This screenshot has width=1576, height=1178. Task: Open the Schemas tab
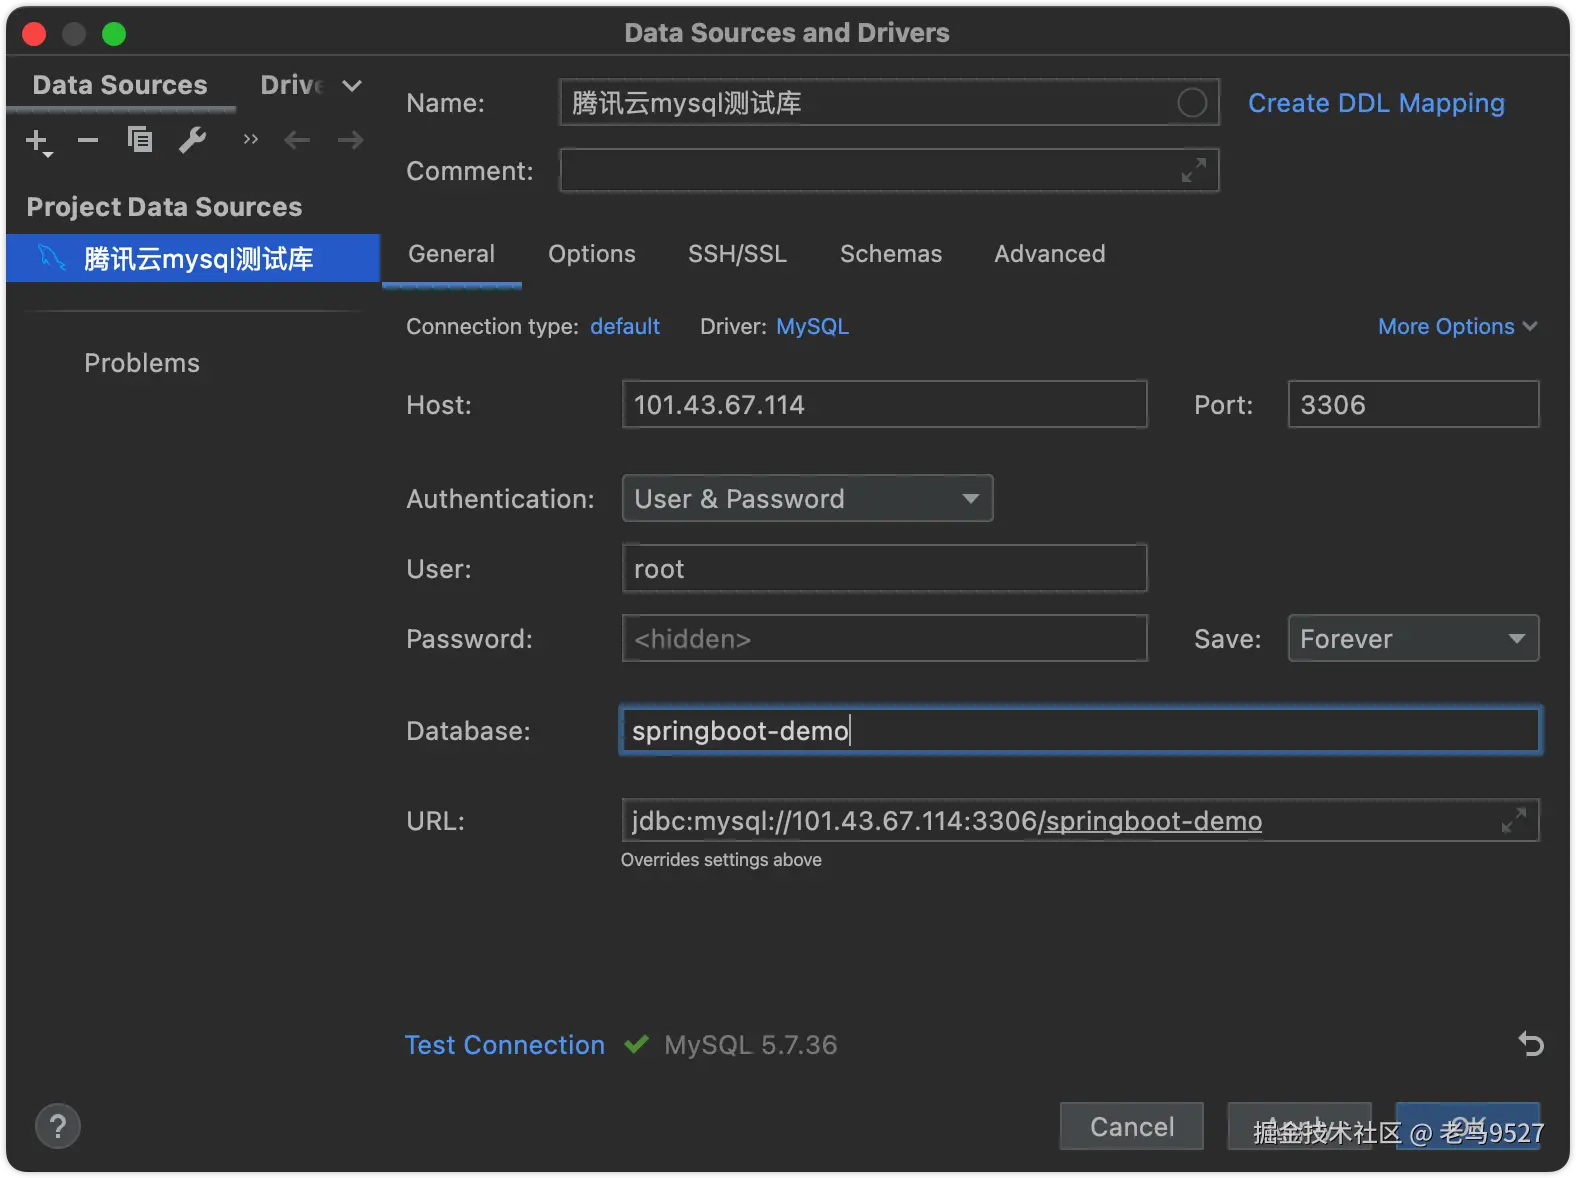(890, 254)
